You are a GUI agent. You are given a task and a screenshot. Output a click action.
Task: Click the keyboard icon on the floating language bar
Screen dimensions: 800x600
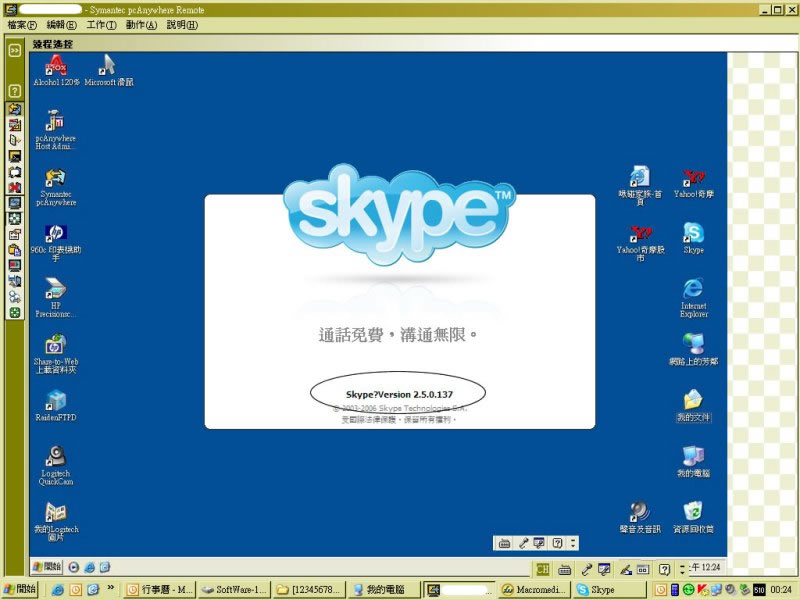tap(504, 543)
